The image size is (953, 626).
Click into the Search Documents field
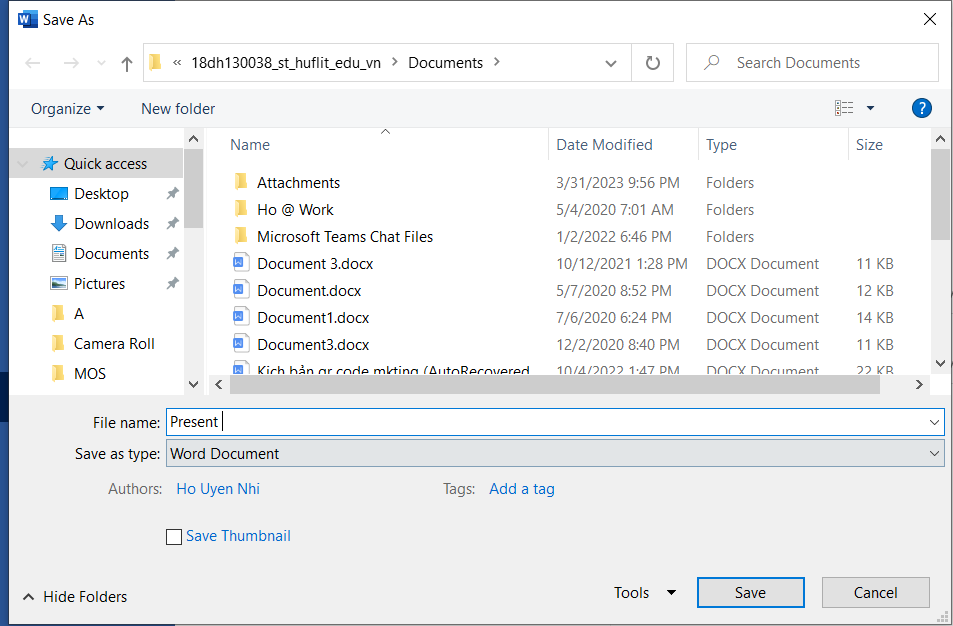(812, 63)
